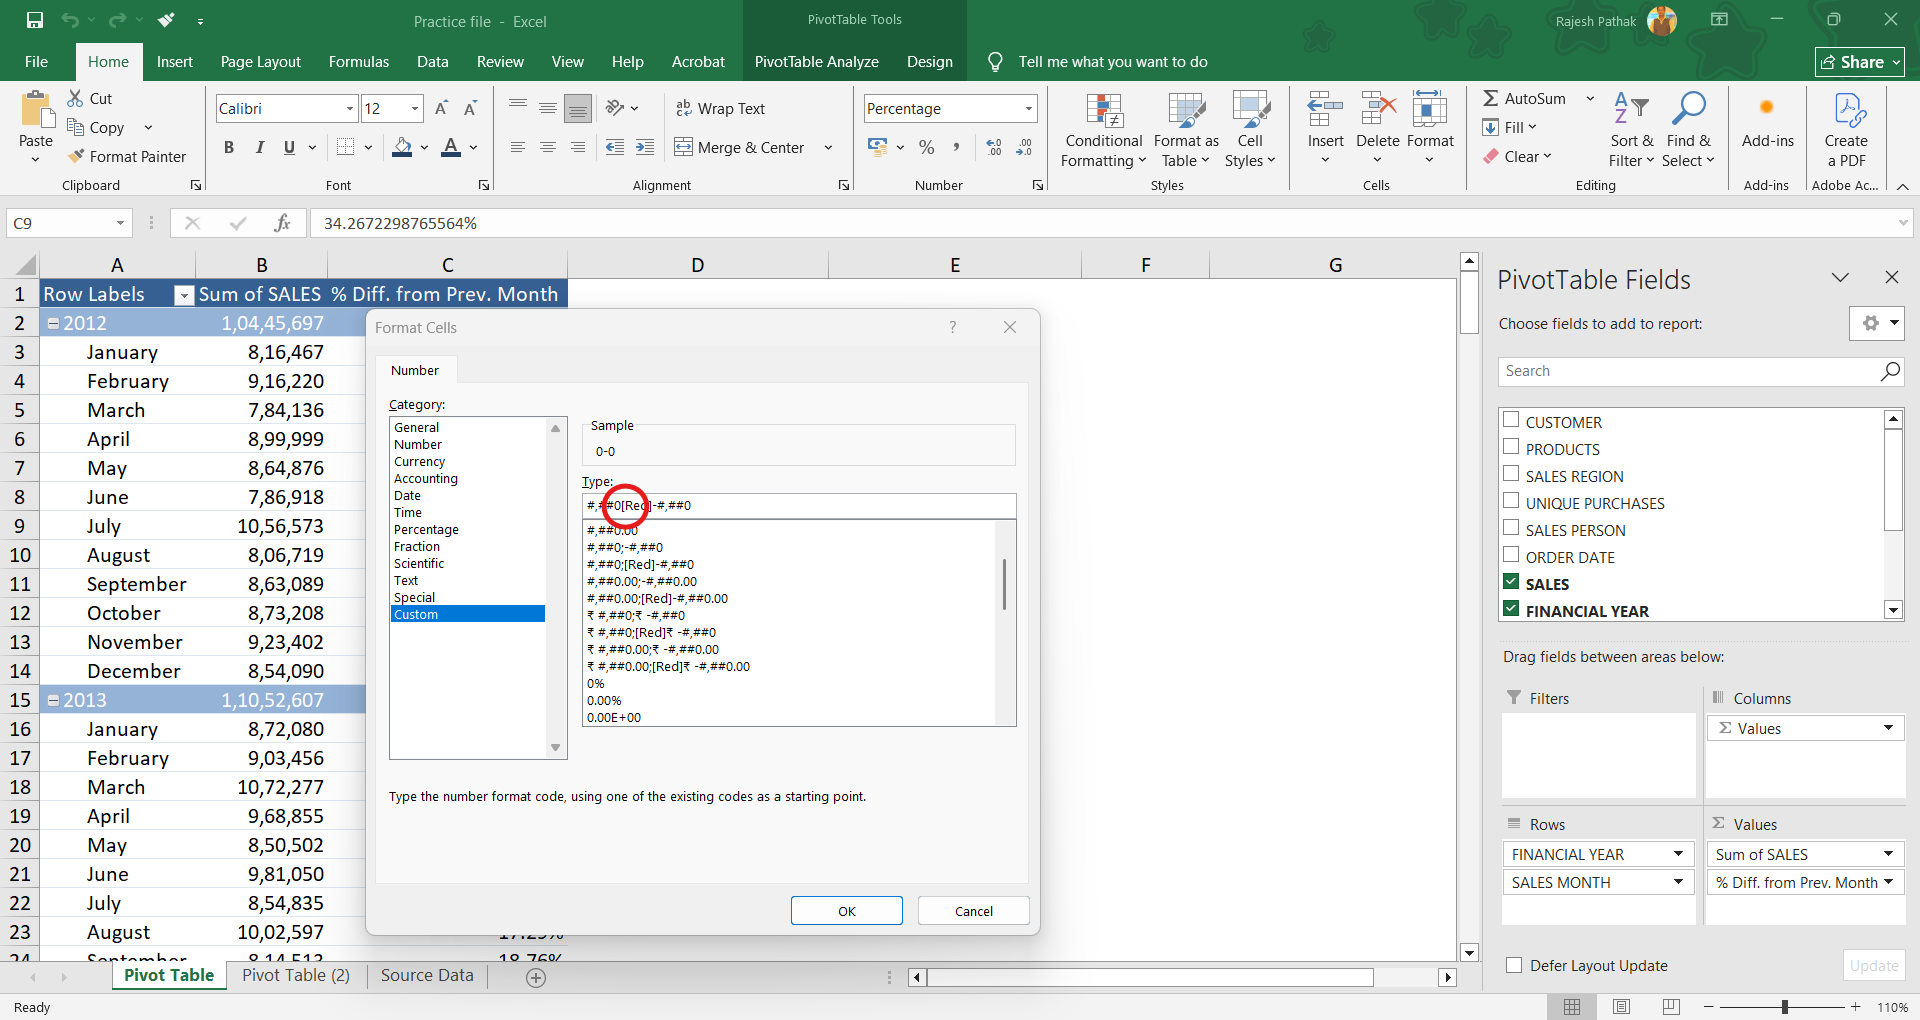Viewport: 1920px width, 1020px height.
Task: Check the CUSTOMER field checkbox
Action: [1511, 420]
